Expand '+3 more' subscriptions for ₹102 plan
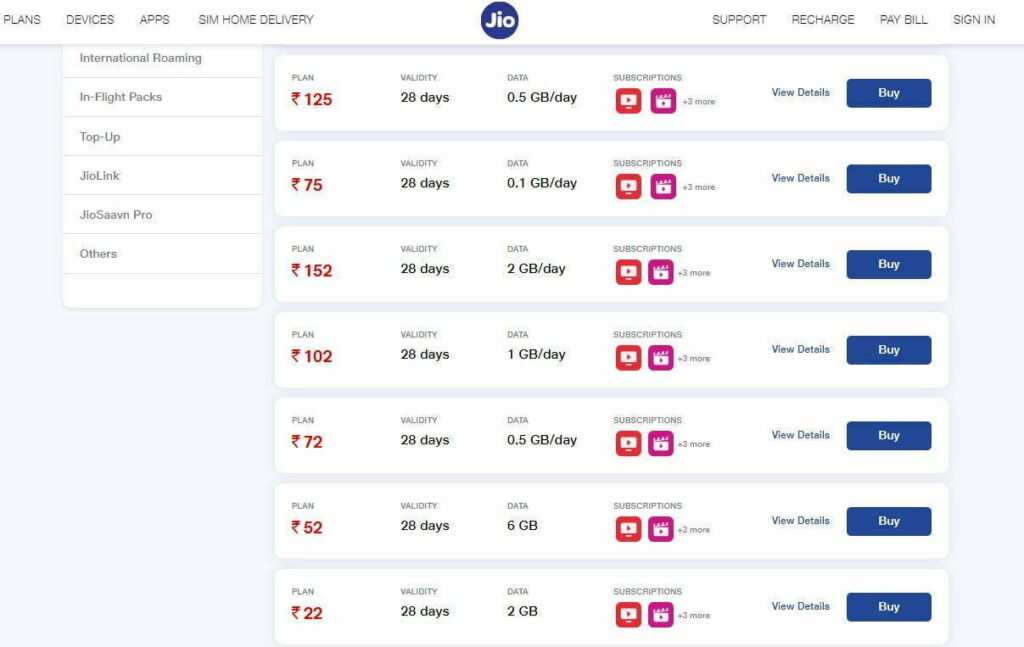The width and height of the screenshot is (1024, 647). click(694, 358)
